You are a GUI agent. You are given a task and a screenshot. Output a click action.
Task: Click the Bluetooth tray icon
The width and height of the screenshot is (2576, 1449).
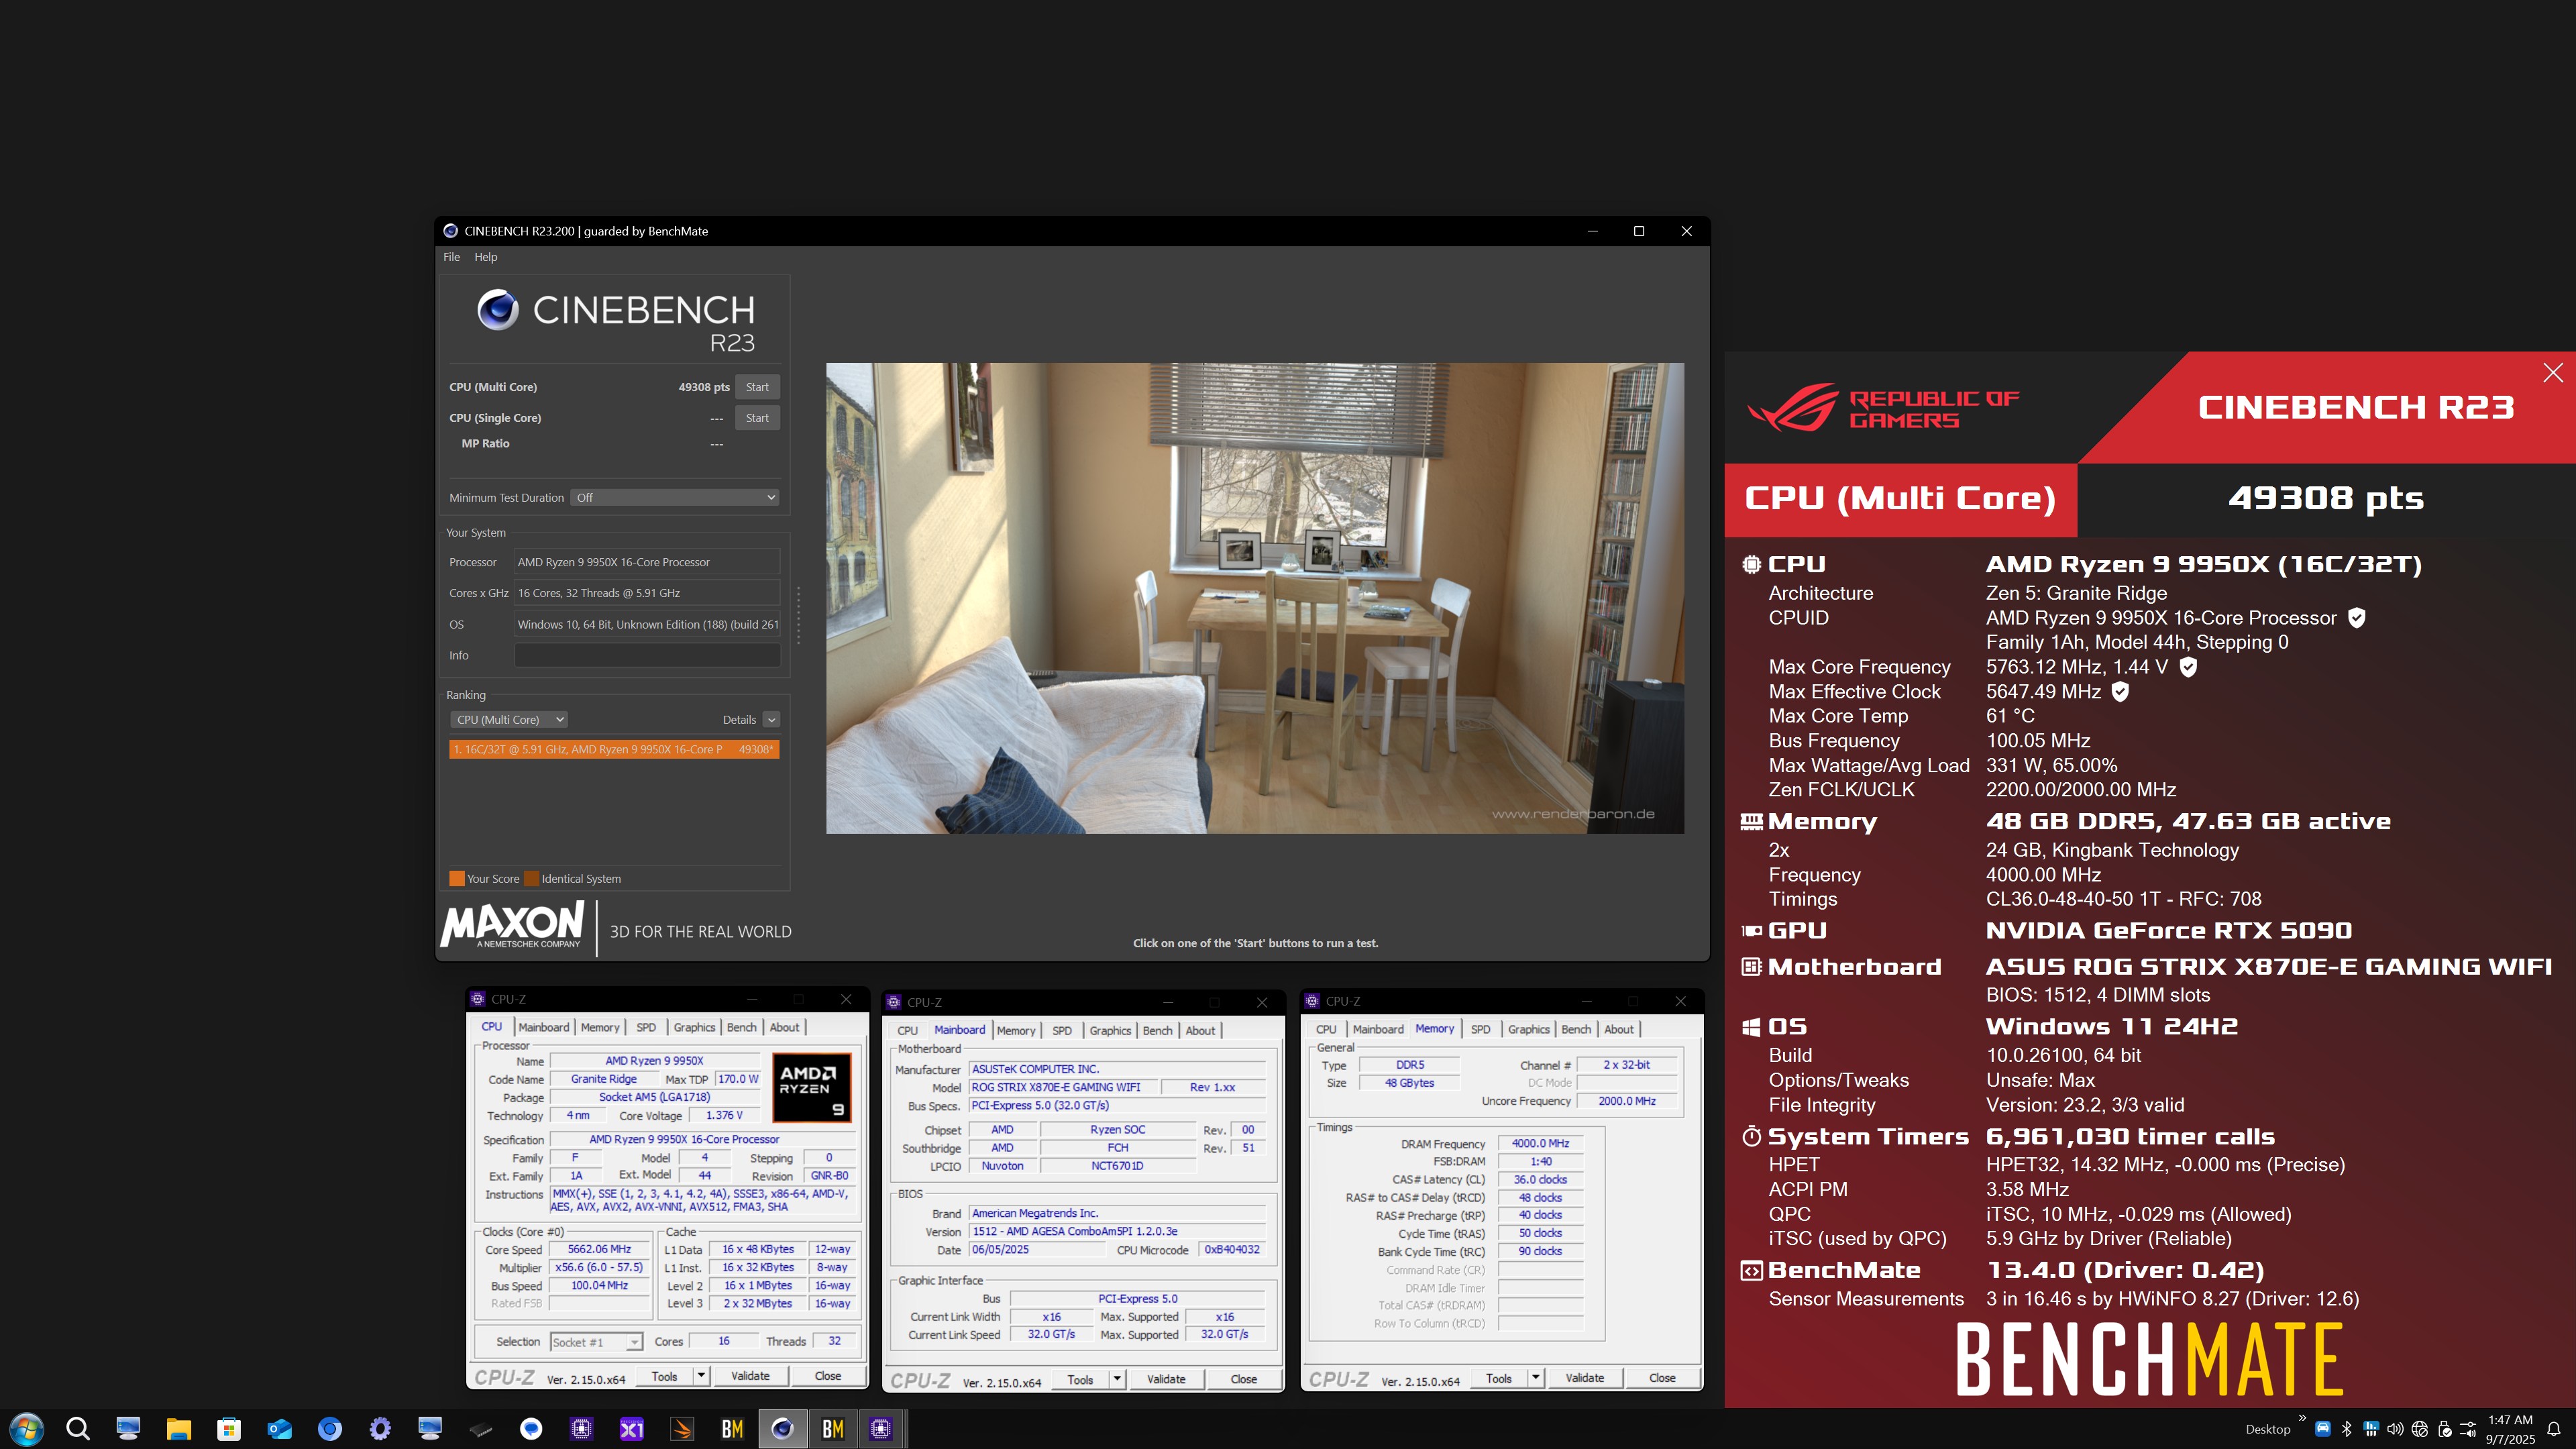2346,1429
